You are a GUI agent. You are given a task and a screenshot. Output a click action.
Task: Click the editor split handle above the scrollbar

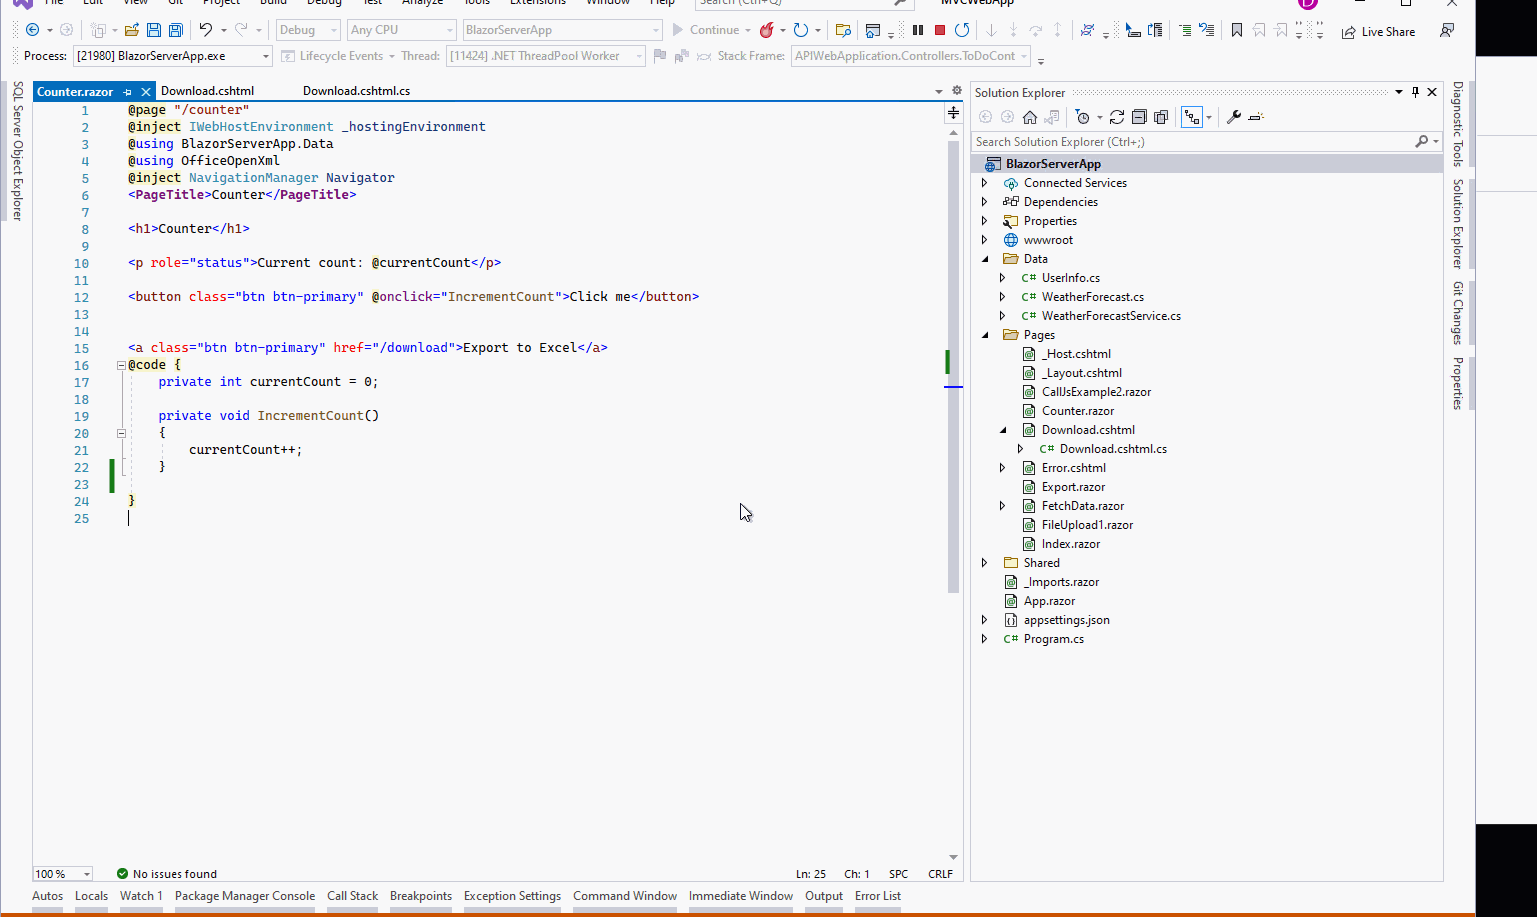click(954, 113)
